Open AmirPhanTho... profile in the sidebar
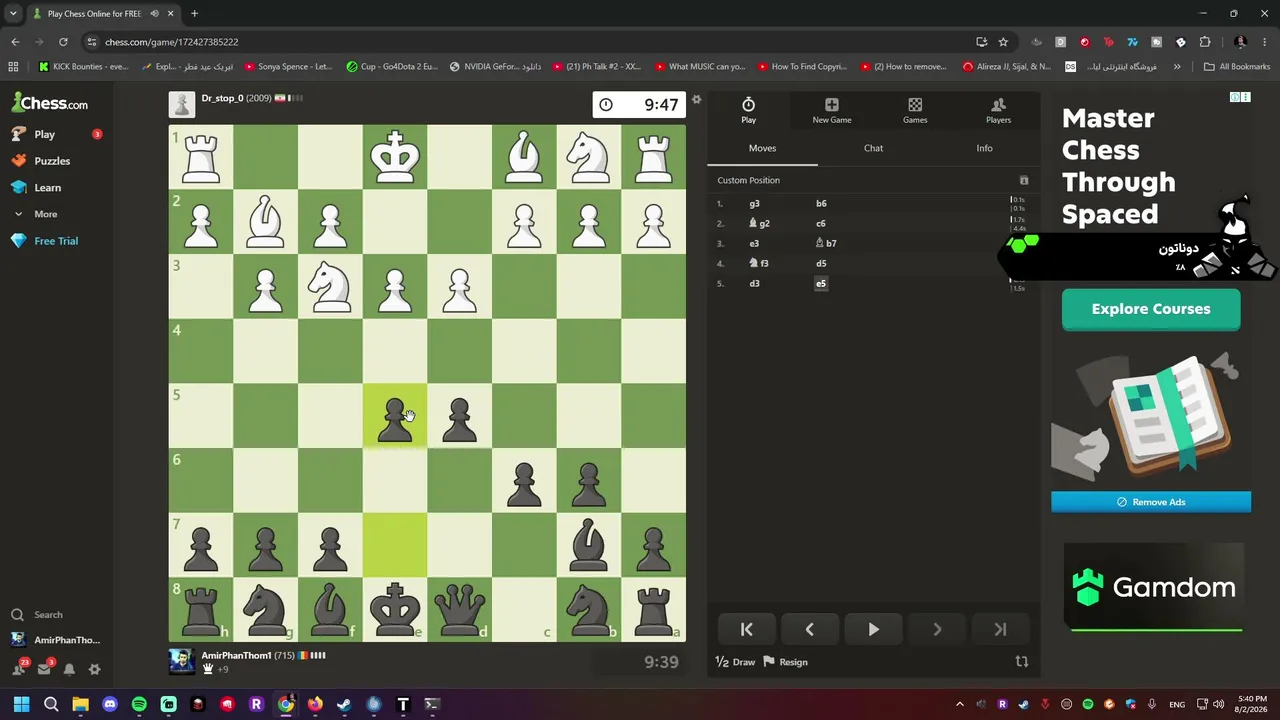Image resolution: width=1280 pixels, height=720 pixels. (55, 640)
